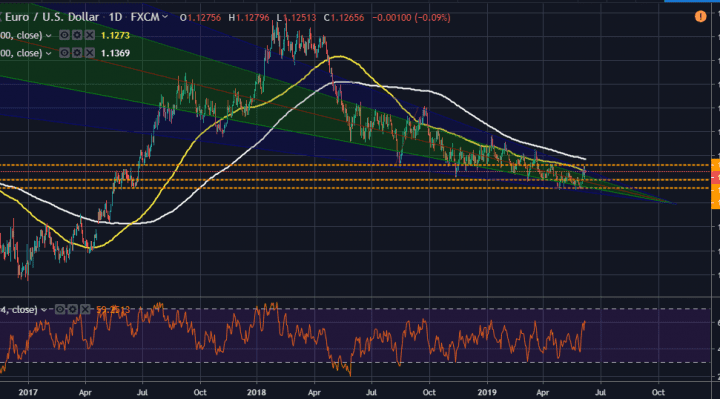Remove the white 1.1369 moving average indicator

[x=90, y=53]
